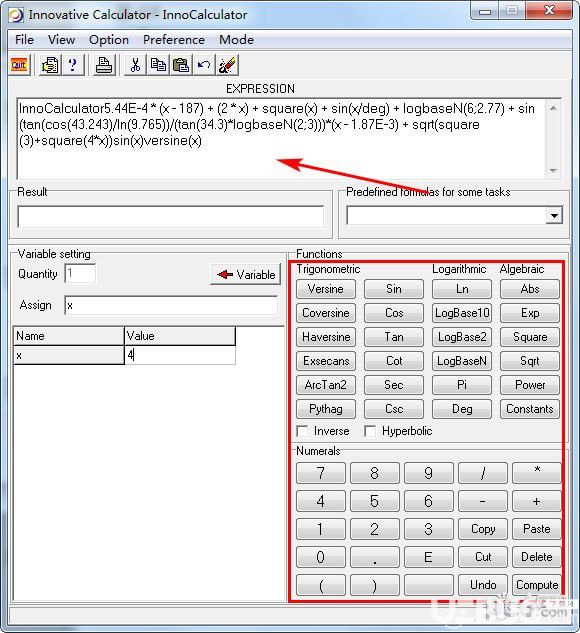Open the File menu

tap(24, 40)
